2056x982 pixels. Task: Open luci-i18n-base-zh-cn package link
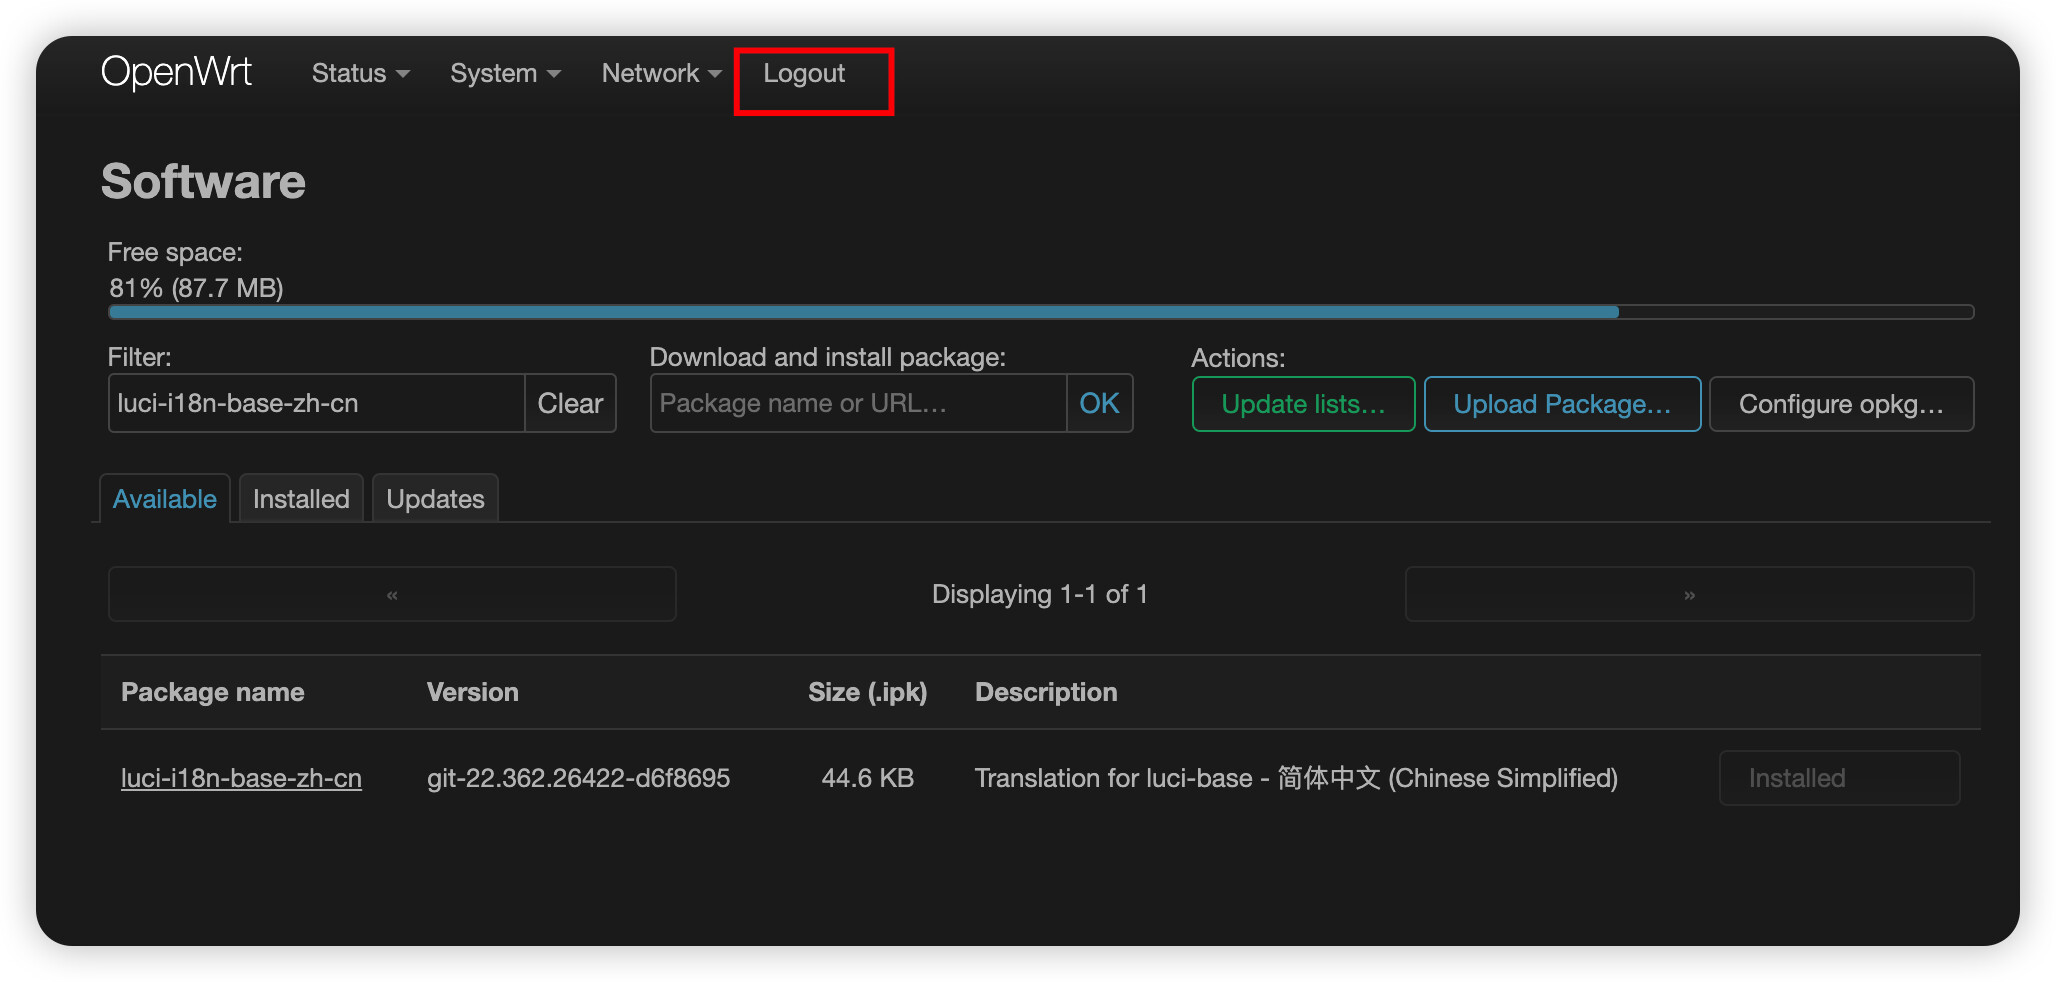click(x=241, y=778)
